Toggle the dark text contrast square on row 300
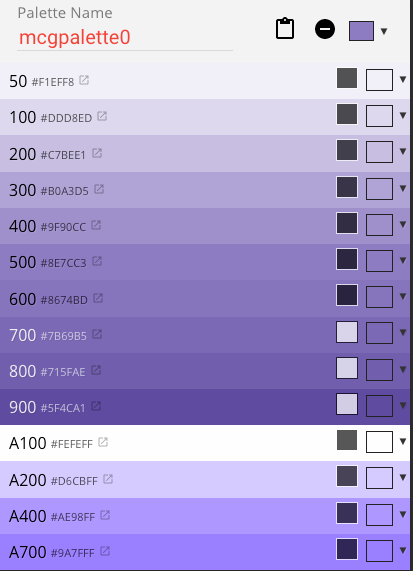 347,187
